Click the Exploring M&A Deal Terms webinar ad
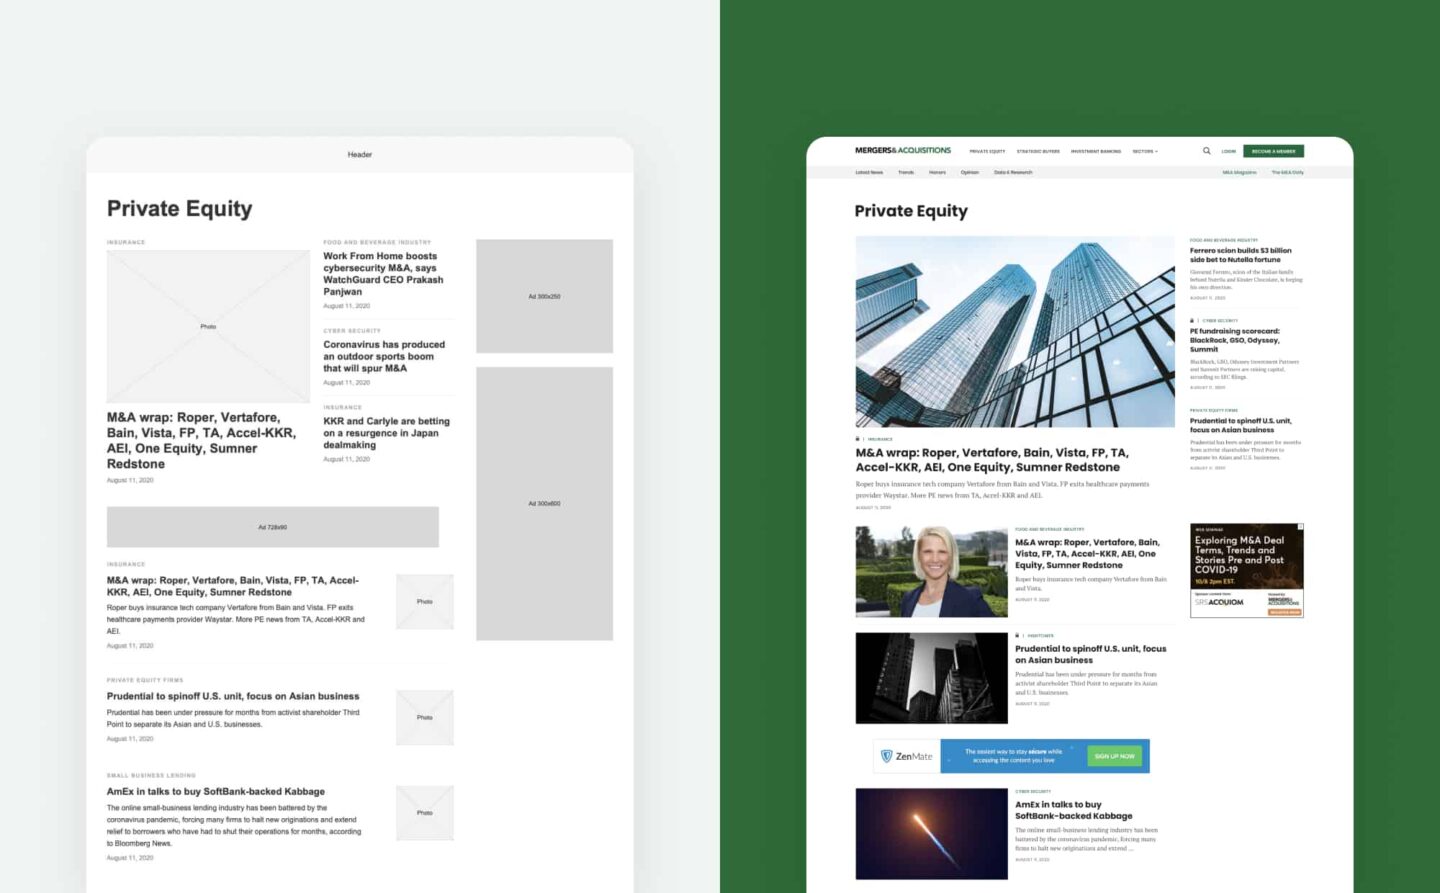Viewport: 1440px width, 893px height. (x=1247, y=570)
